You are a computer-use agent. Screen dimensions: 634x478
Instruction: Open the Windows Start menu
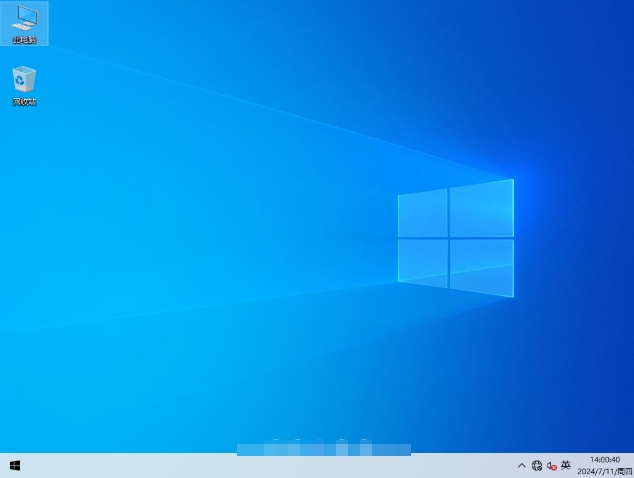point(15,465)
